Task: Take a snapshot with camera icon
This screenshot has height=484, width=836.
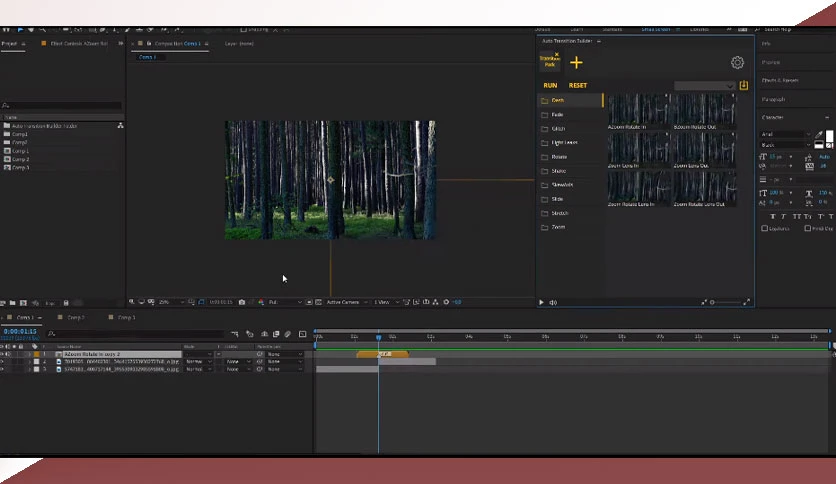Action: pos(242,302)
